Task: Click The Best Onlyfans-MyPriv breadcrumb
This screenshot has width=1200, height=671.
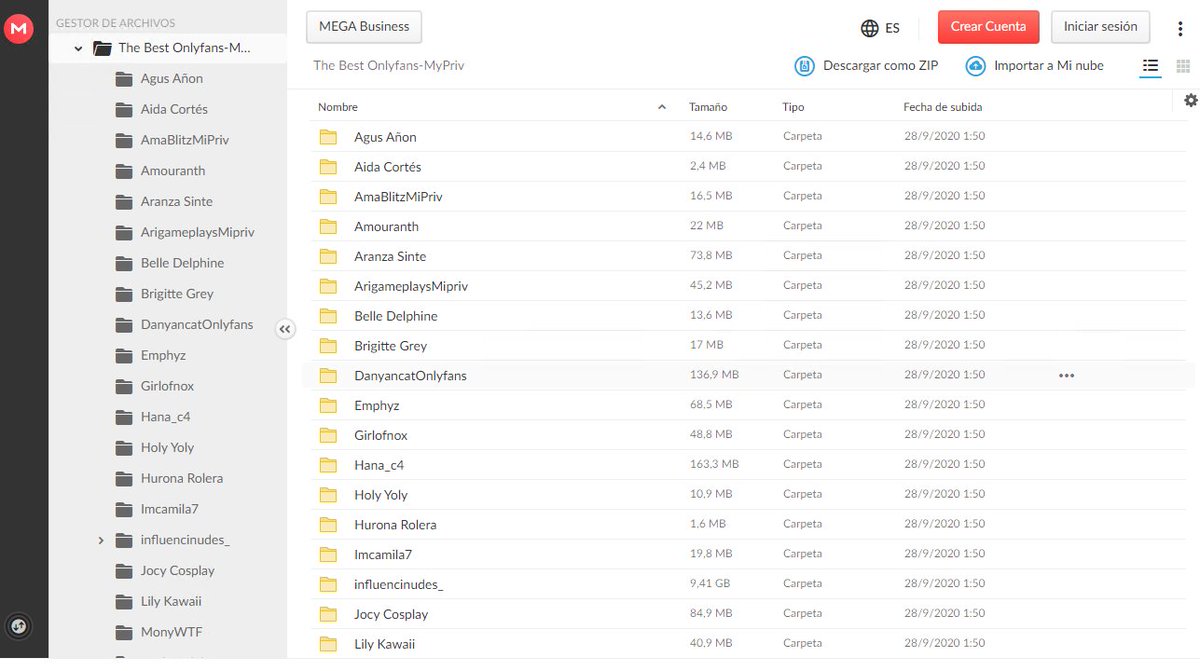Action: click(389, 65)
